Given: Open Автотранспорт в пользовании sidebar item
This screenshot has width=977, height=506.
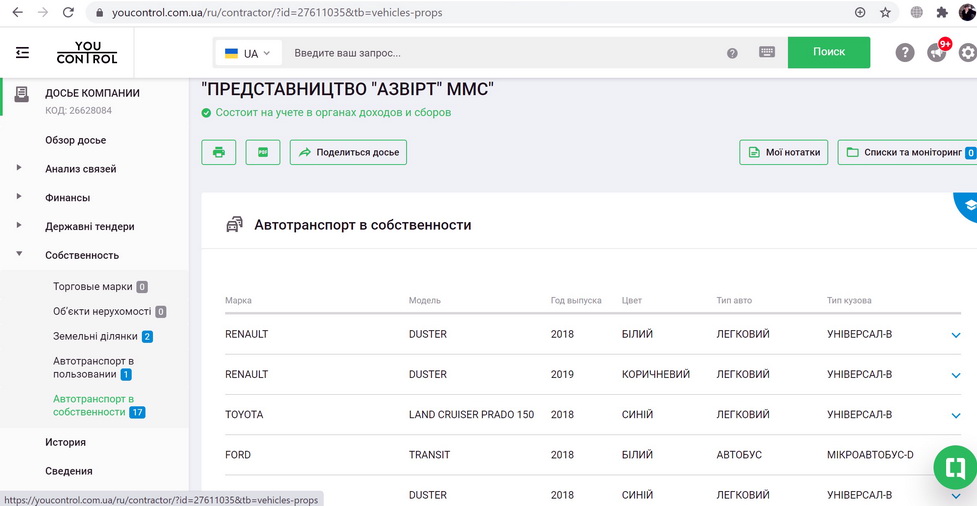Looking at the screenshot, I should tap(93, 368).
